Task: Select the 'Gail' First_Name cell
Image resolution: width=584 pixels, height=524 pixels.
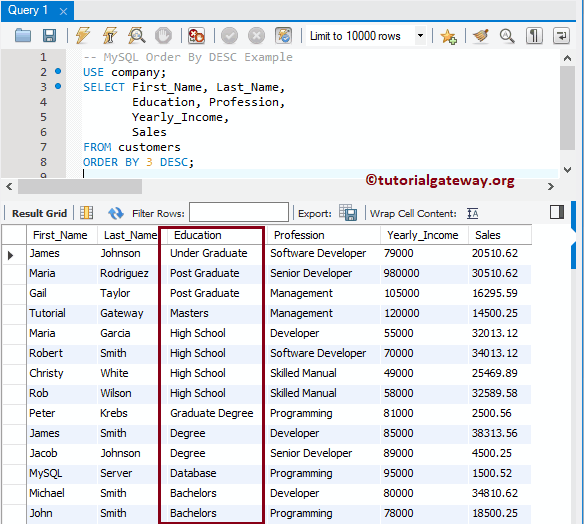Action: (62, 293)
